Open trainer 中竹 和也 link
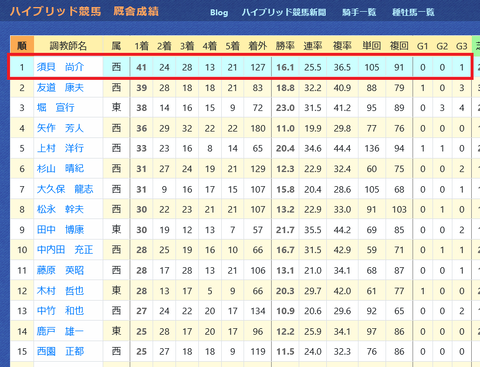This screenshot has width=480, height=367. coord(60,311)
